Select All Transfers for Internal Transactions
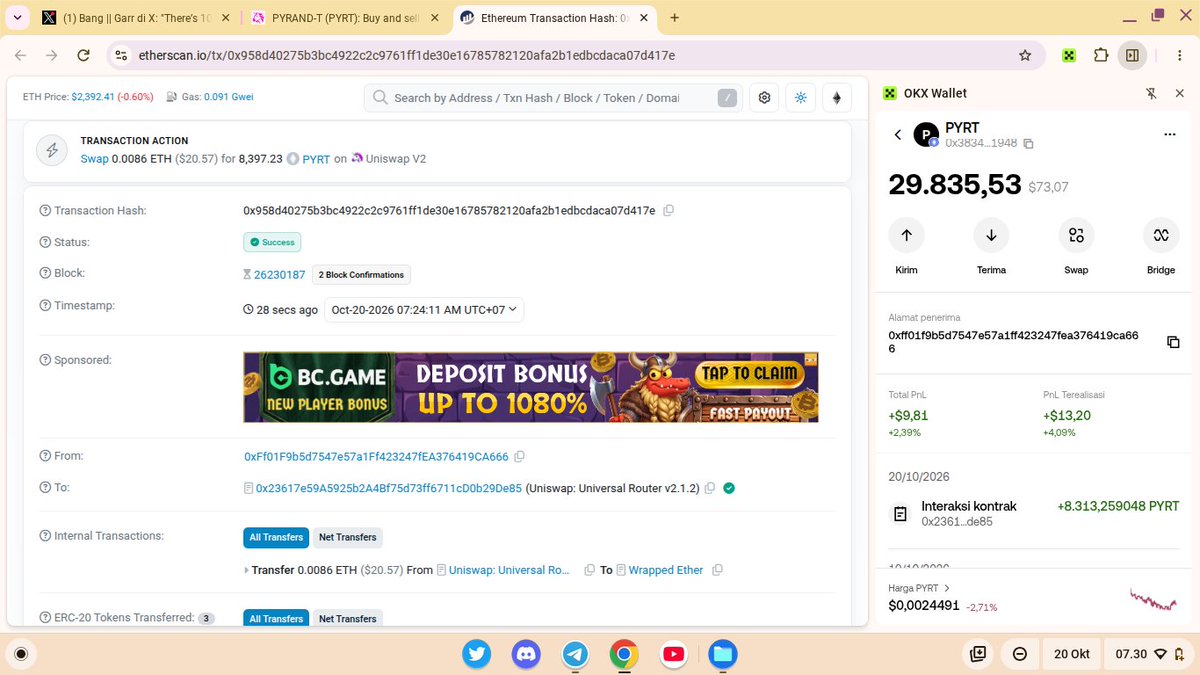 (x=276, y=538)
